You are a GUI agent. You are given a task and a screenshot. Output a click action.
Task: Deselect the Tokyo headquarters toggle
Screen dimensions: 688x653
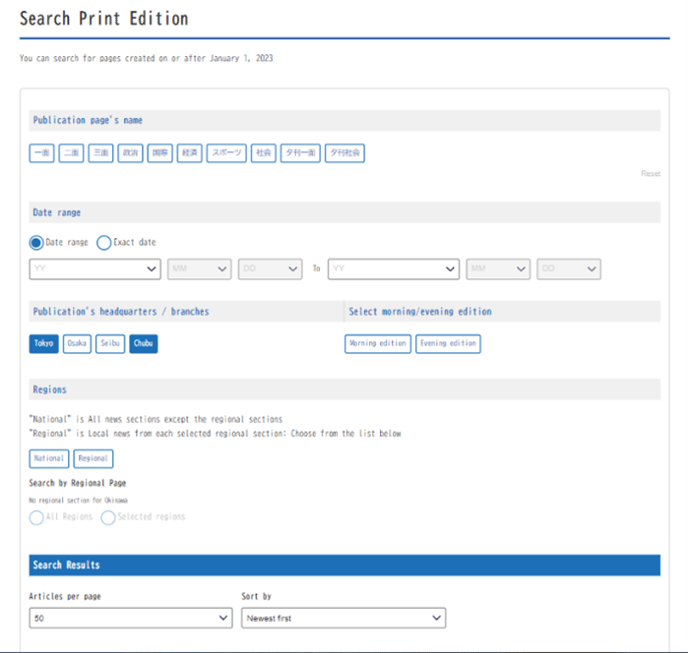pyautogui.click(x=44, y=344)
